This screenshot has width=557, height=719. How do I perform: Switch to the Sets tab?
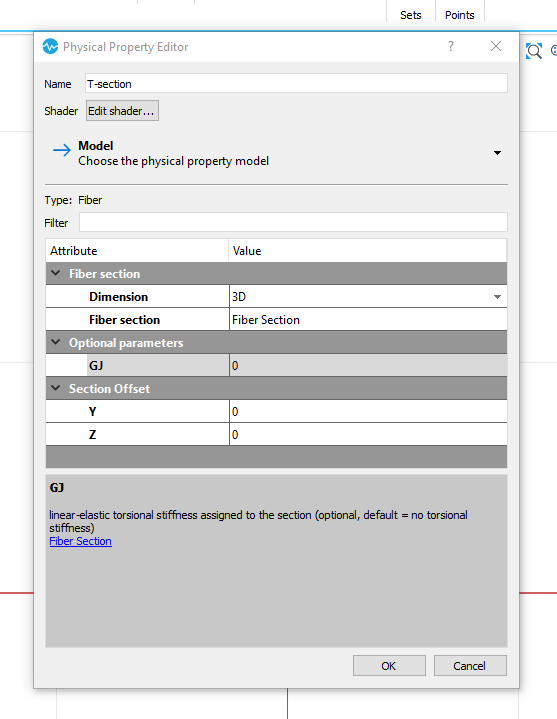[x=411, y=15]
